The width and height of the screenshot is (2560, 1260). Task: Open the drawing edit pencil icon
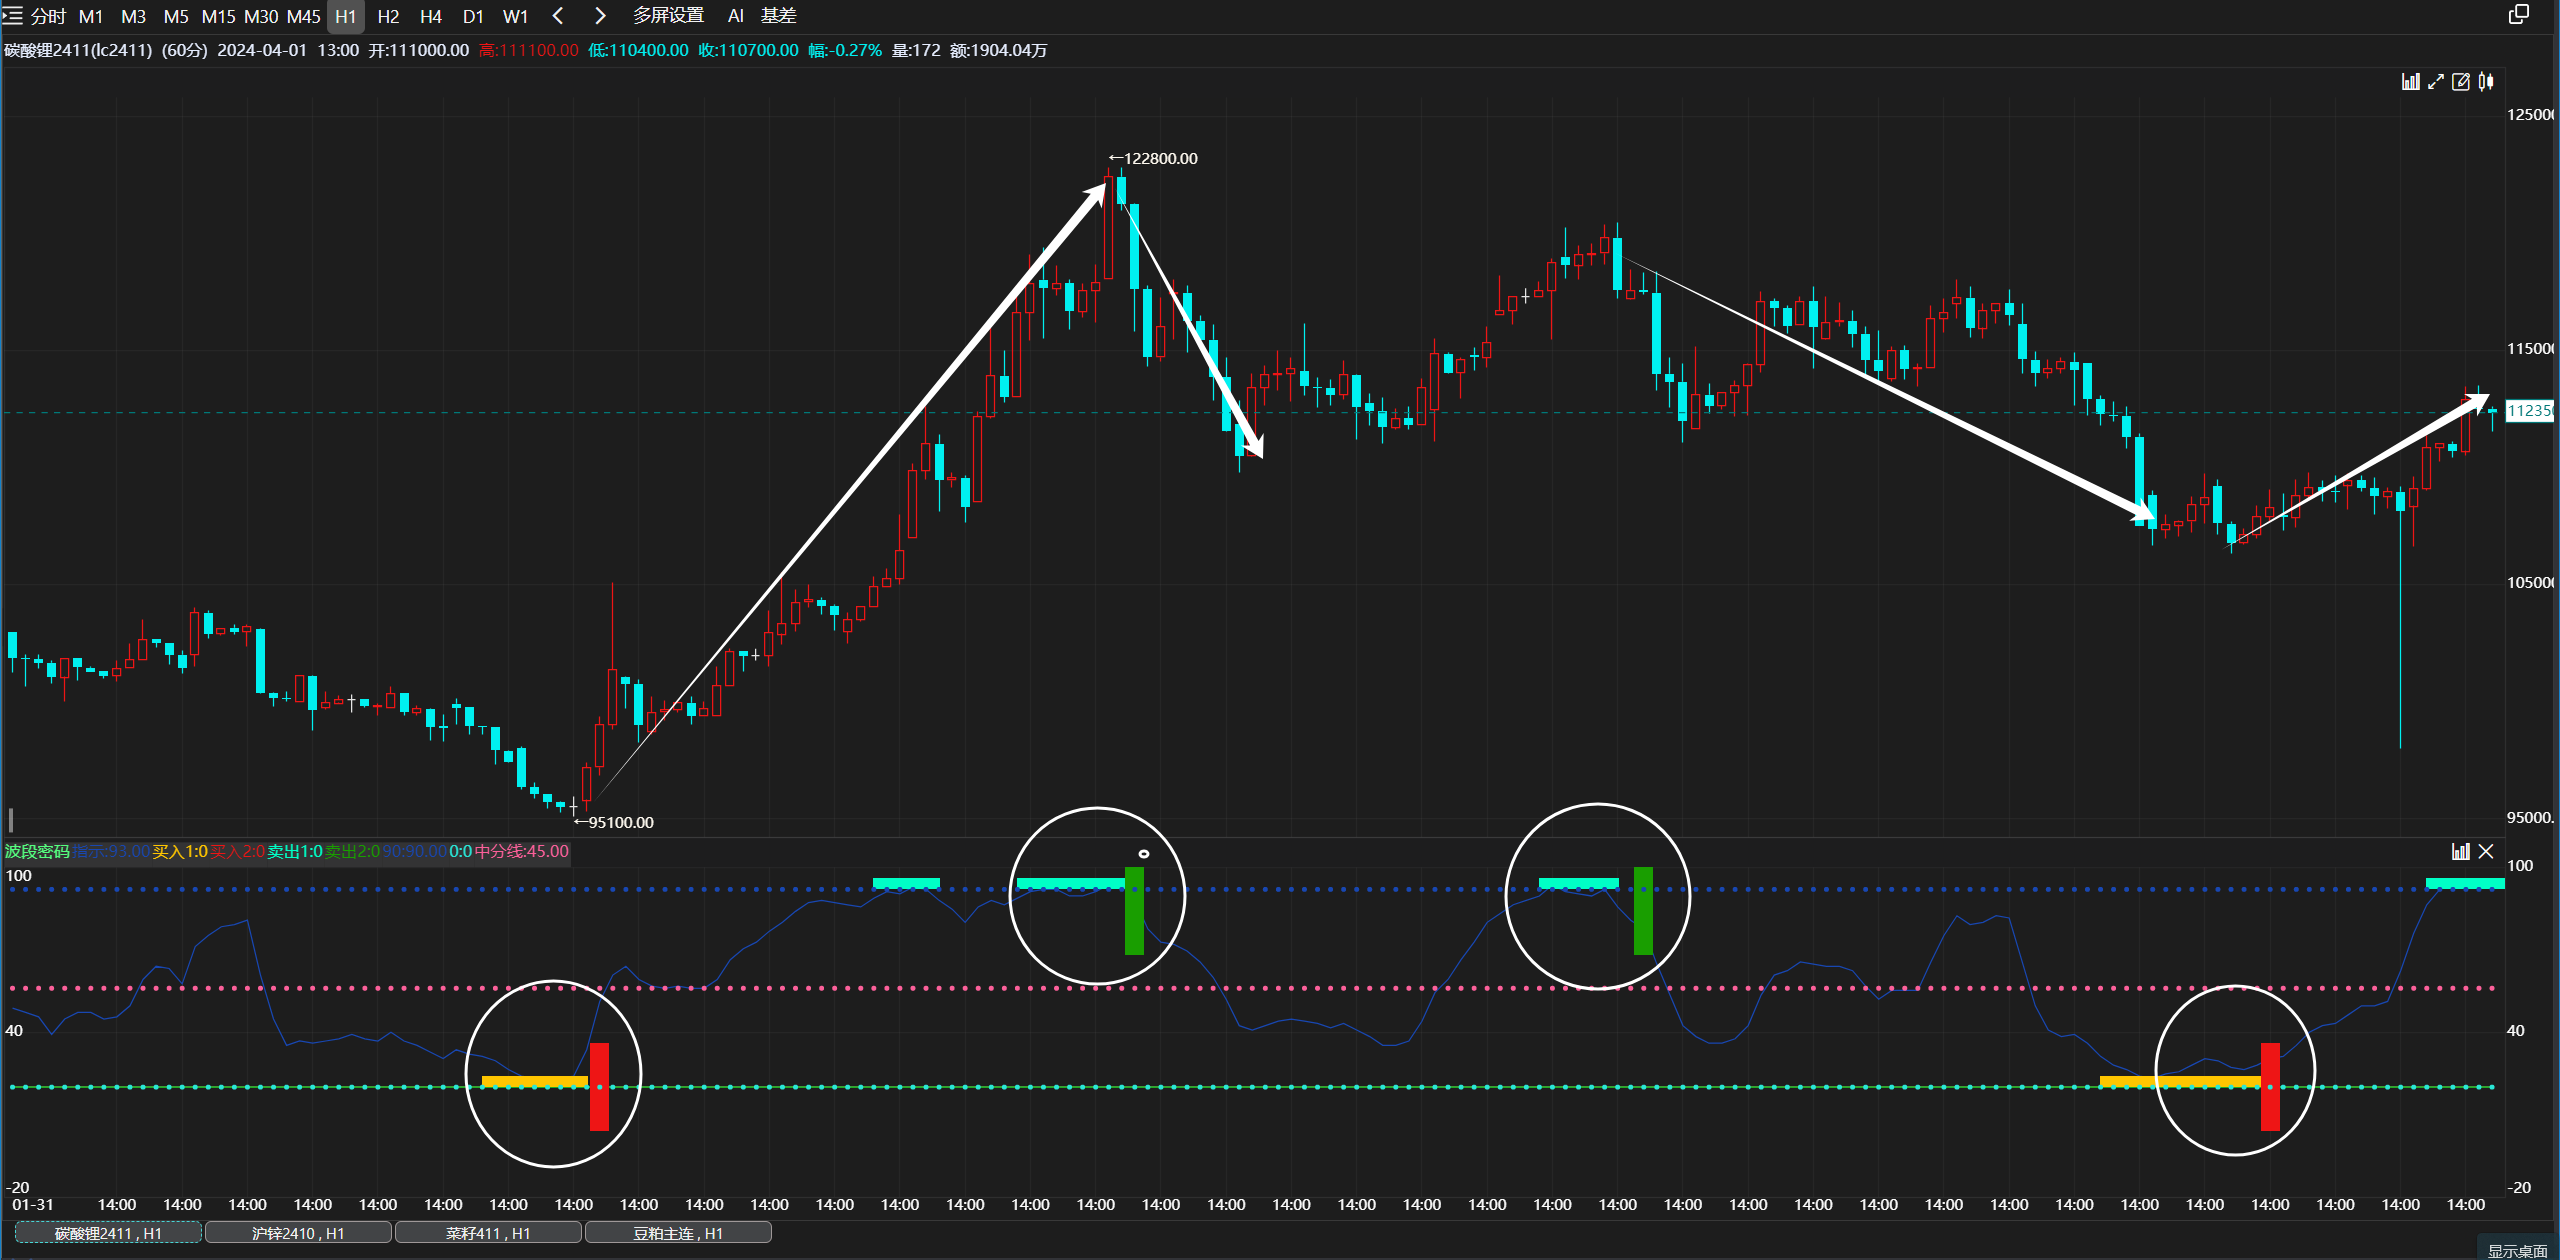point(2461,82)
